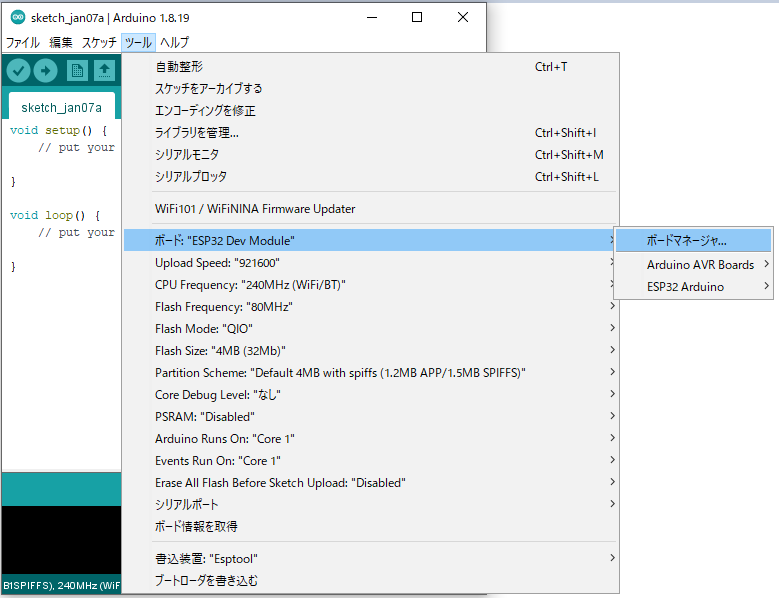This screenshot has width=779, height=598.
Task: Click status bar text "240MHz (WiF"
Action: pyautogui.click(x=88, y=585)
